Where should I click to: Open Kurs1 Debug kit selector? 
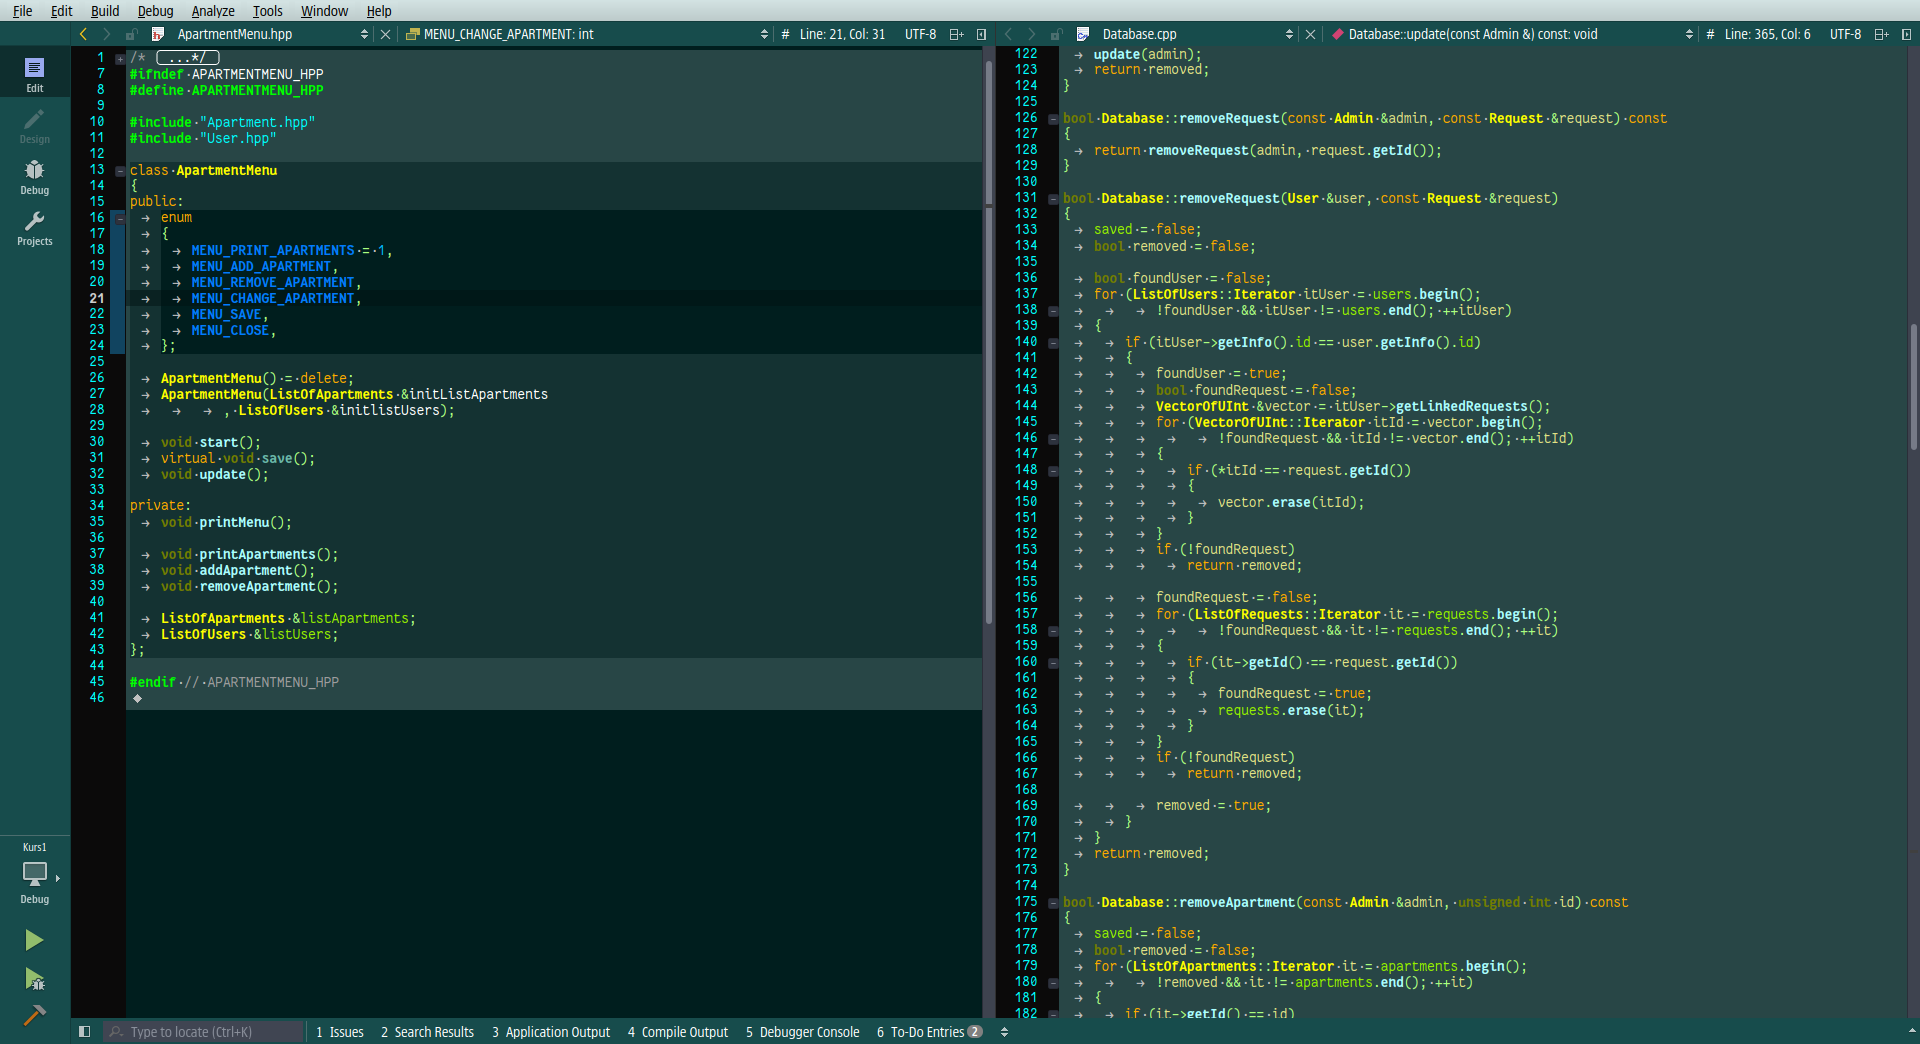coord(34,874)
